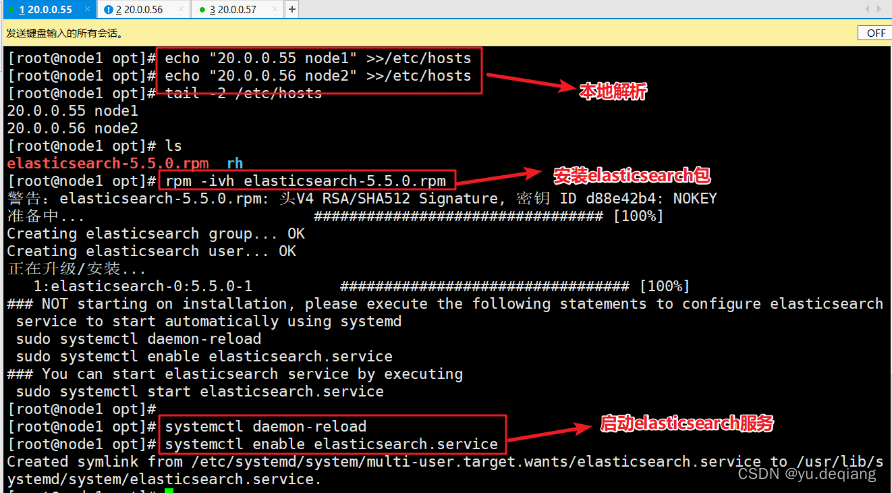Select red file name elasticsearch-5.5.0.rpm in ls output
The height and width of the screenshot is (493, 892).
pos(108,164)
